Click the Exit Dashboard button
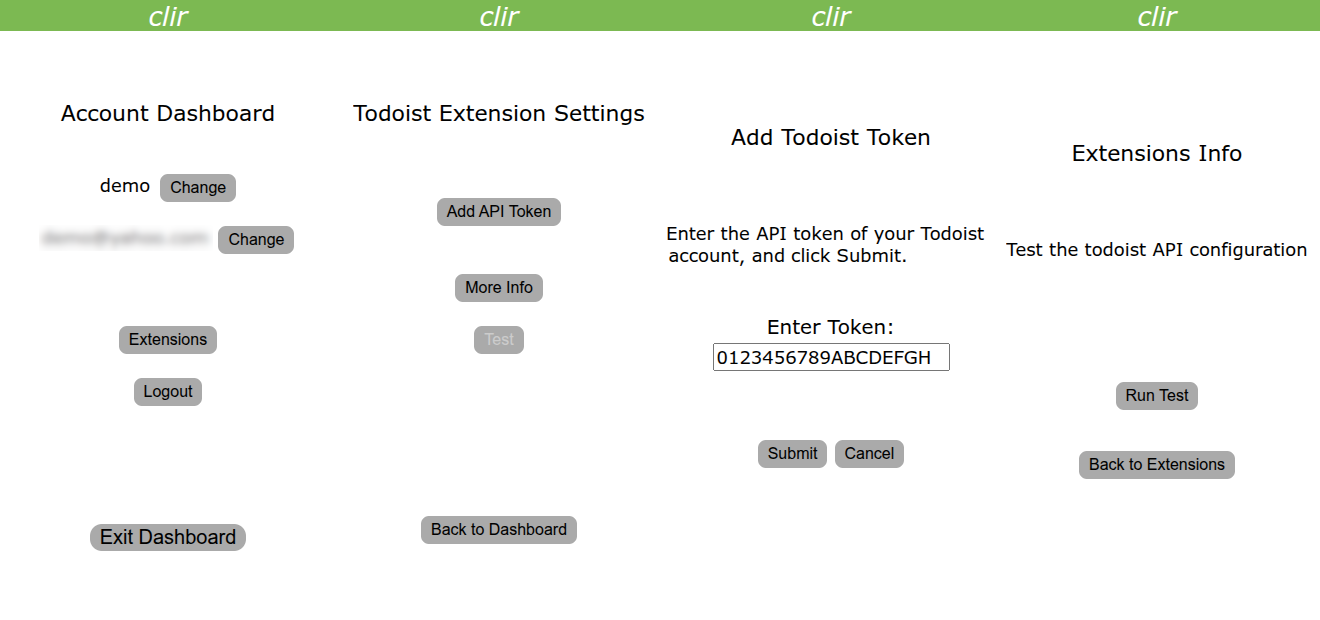Screen dimensions: 1320x620 pyautogui.click(x=168, y=537)
